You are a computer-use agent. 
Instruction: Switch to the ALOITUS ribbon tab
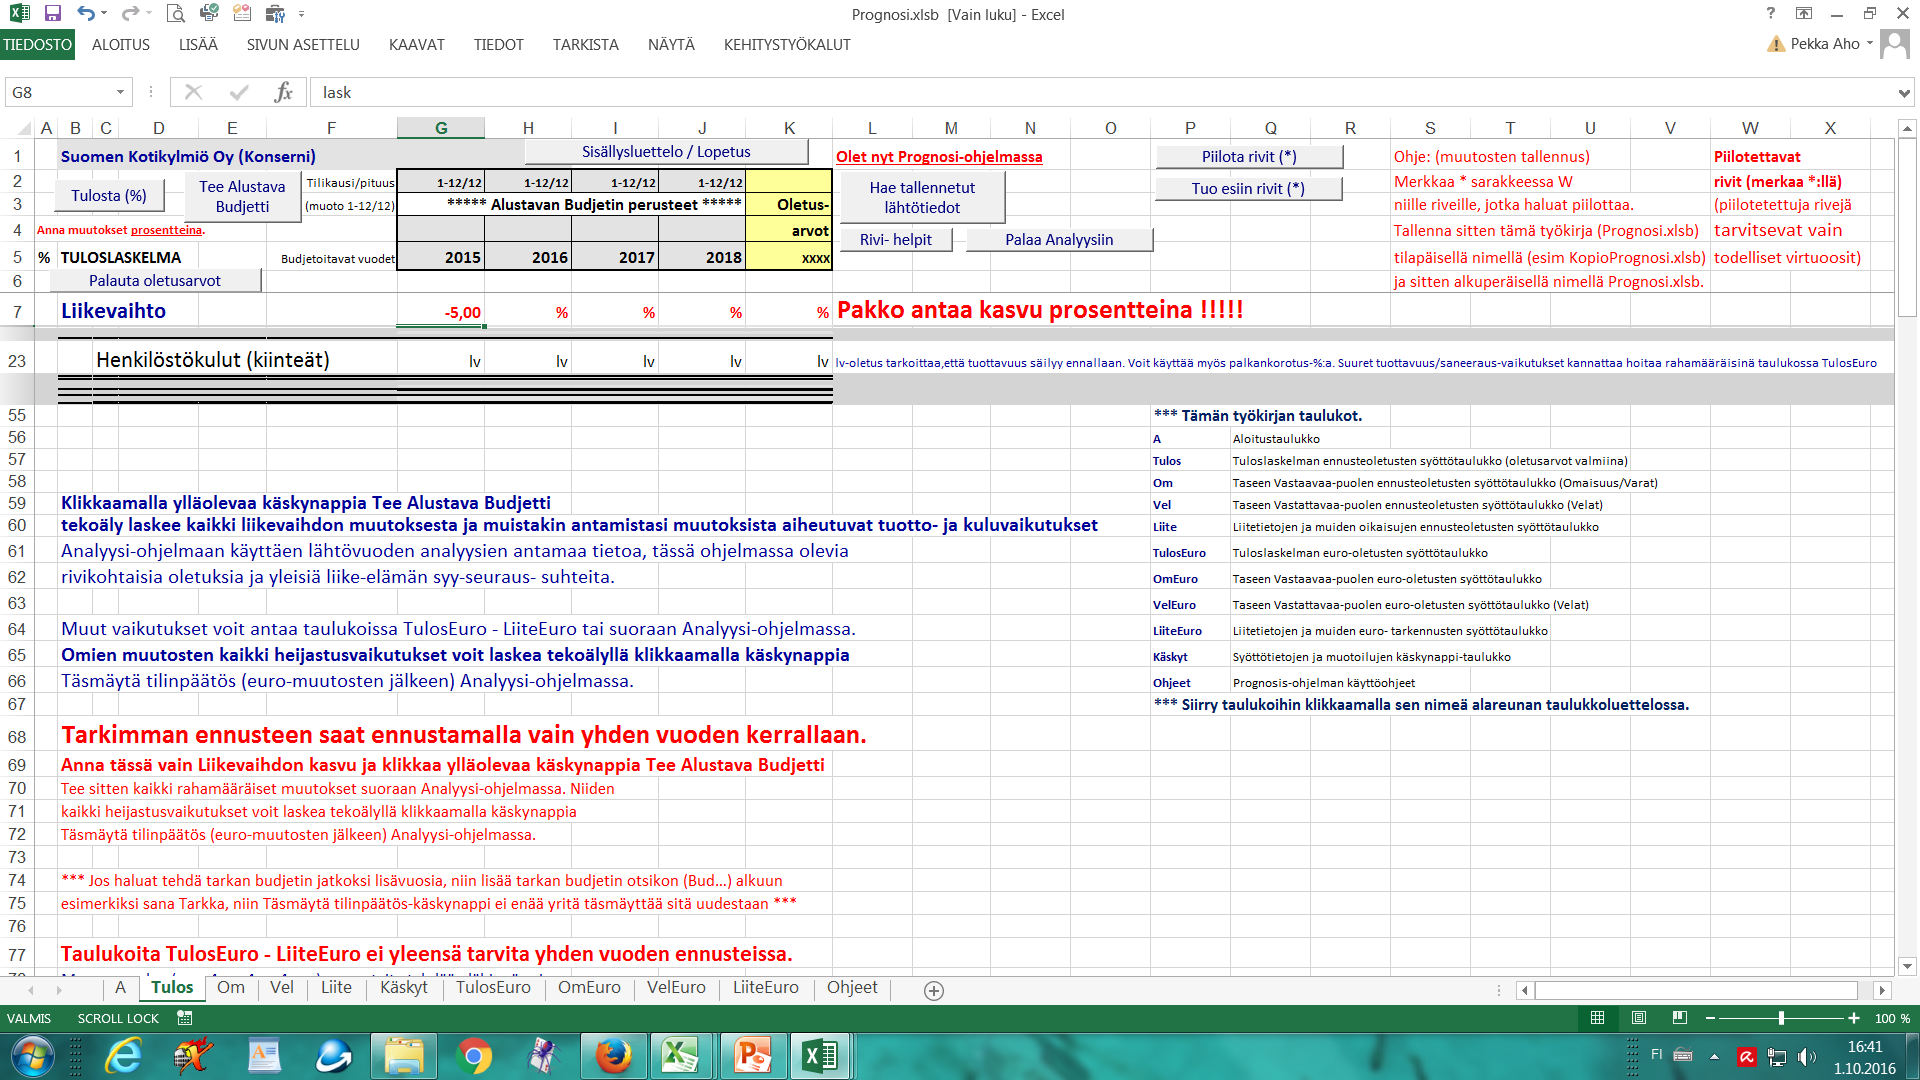[x=121, y=45]
